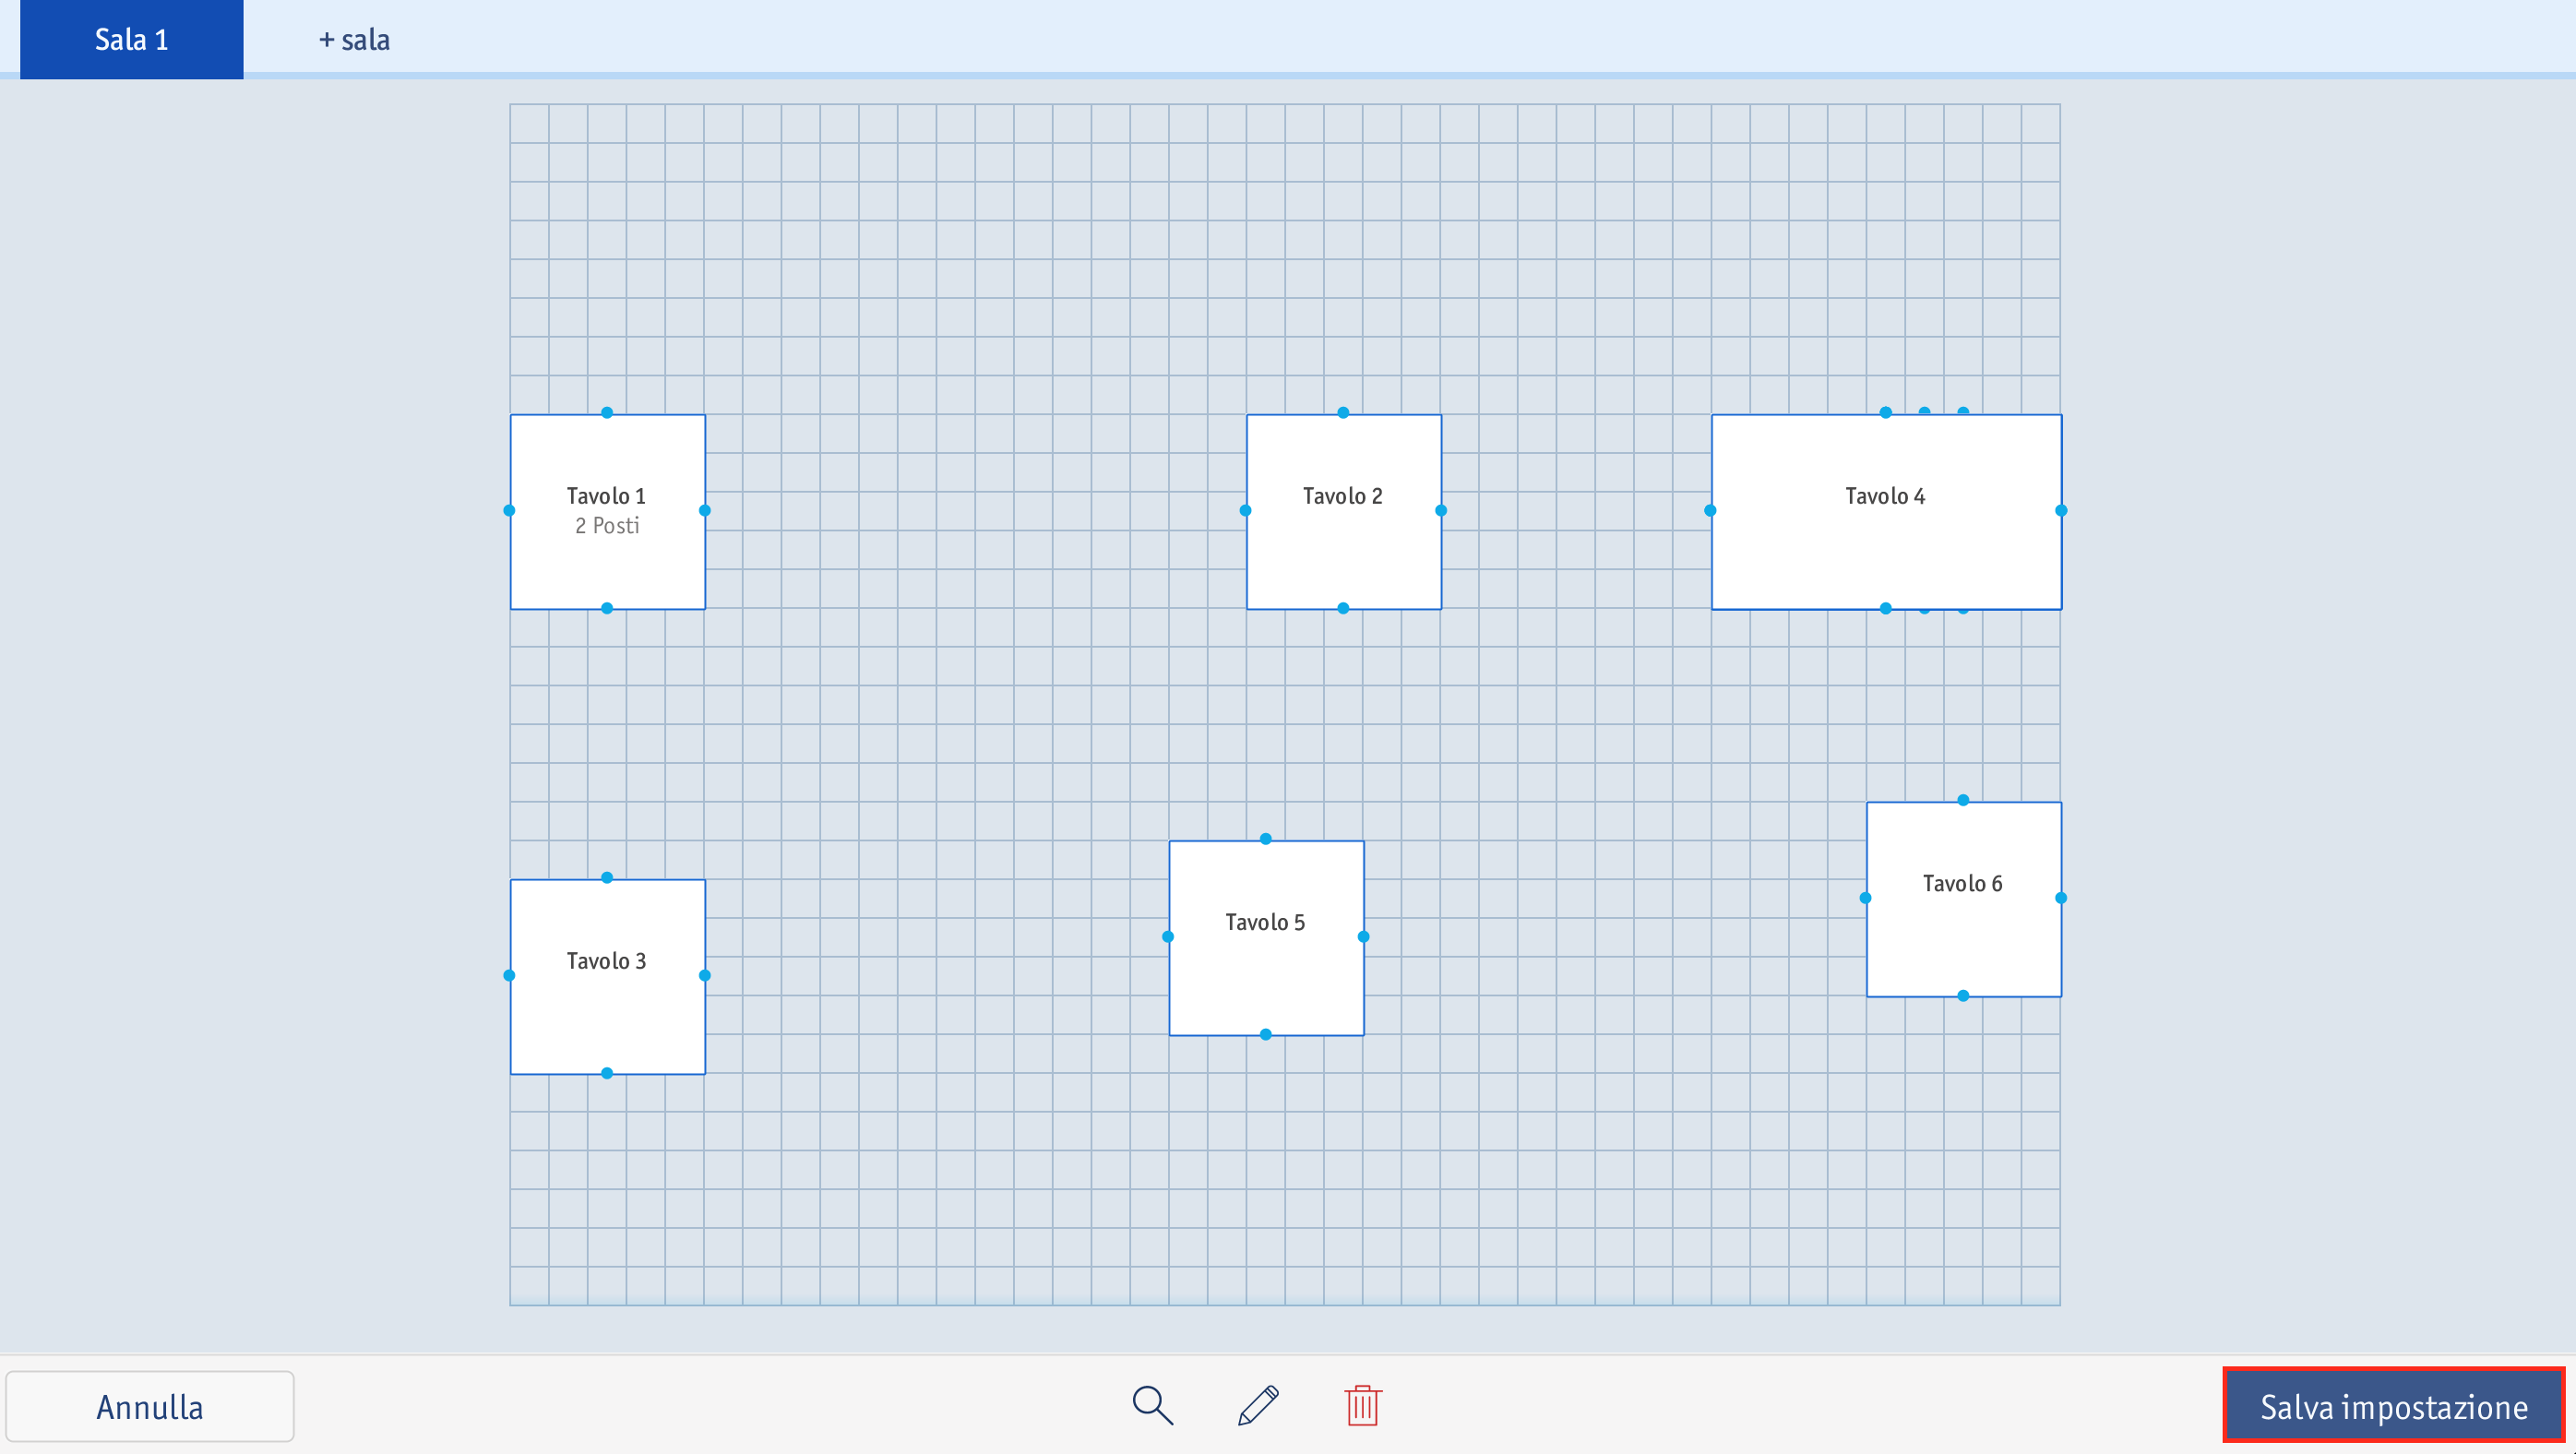The image size is (2576, 1454).
Task: Click the left handle of Tavolo 2
Action: point(1245,511)
